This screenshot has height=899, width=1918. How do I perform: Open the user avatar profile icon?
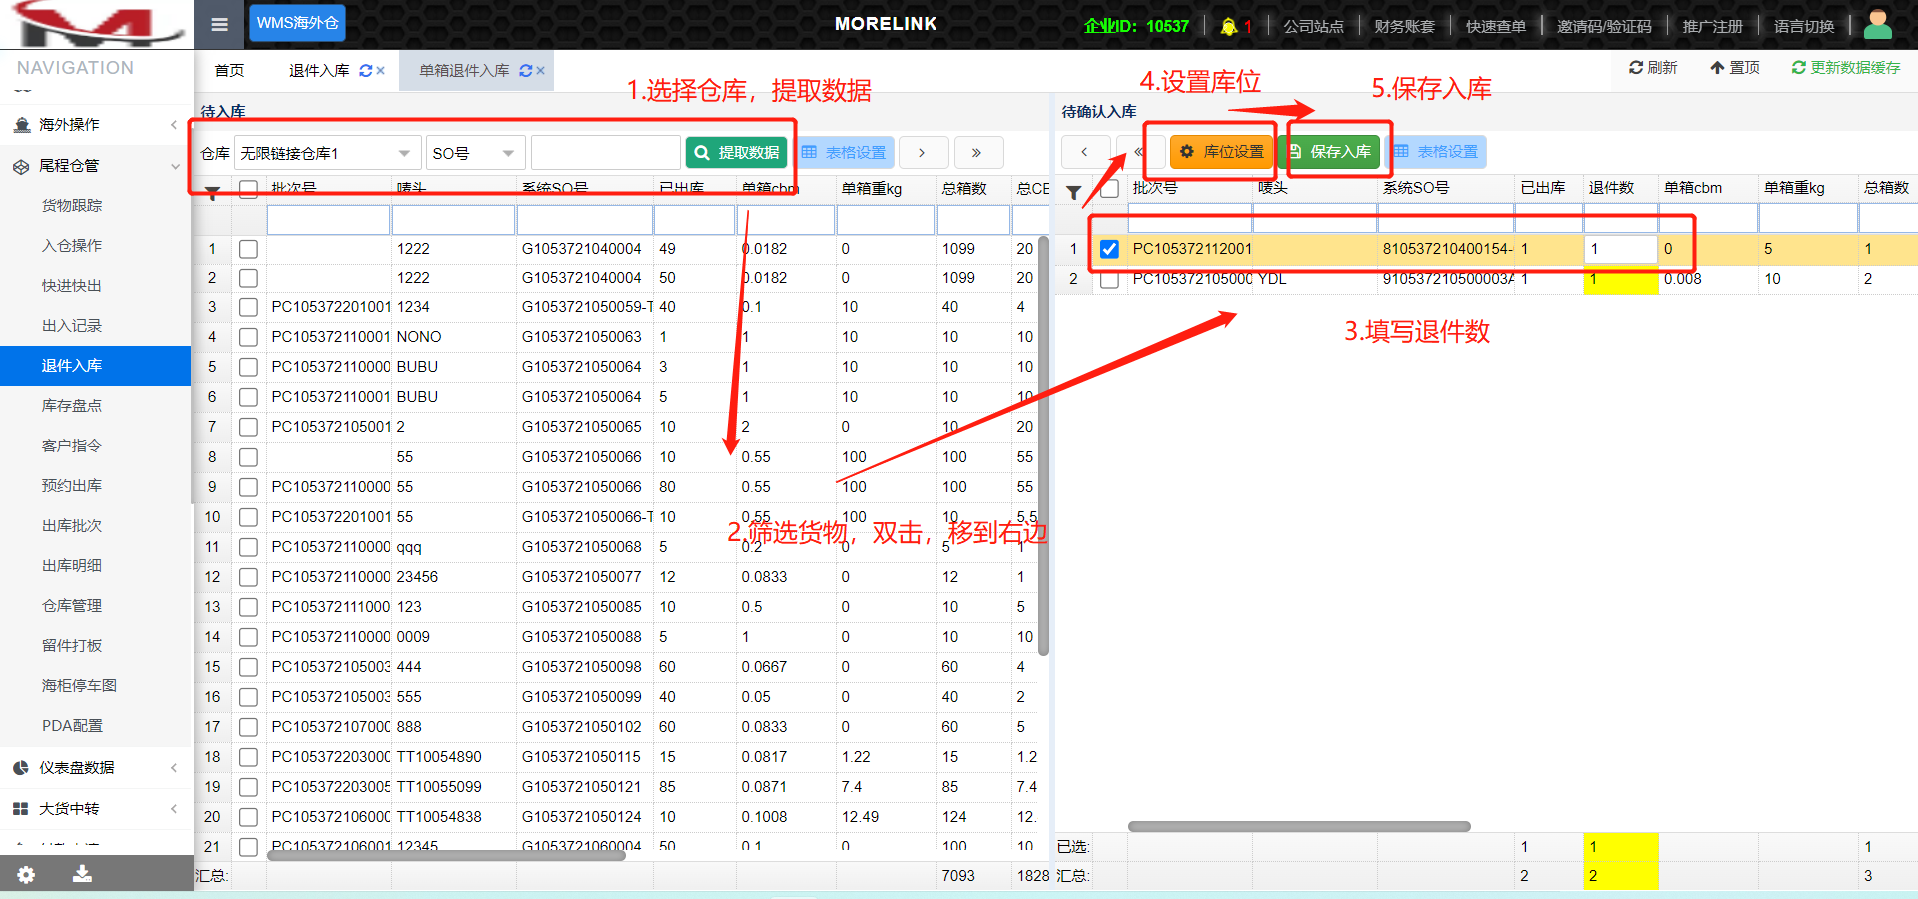(x=1878, y=25)
